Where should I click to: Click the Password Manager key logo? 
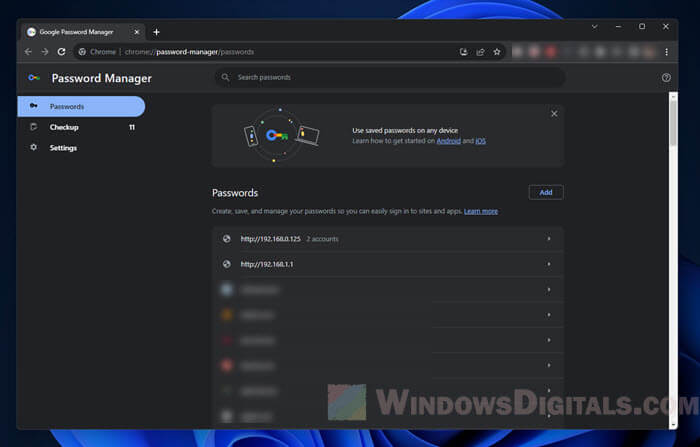click(34, 78)
